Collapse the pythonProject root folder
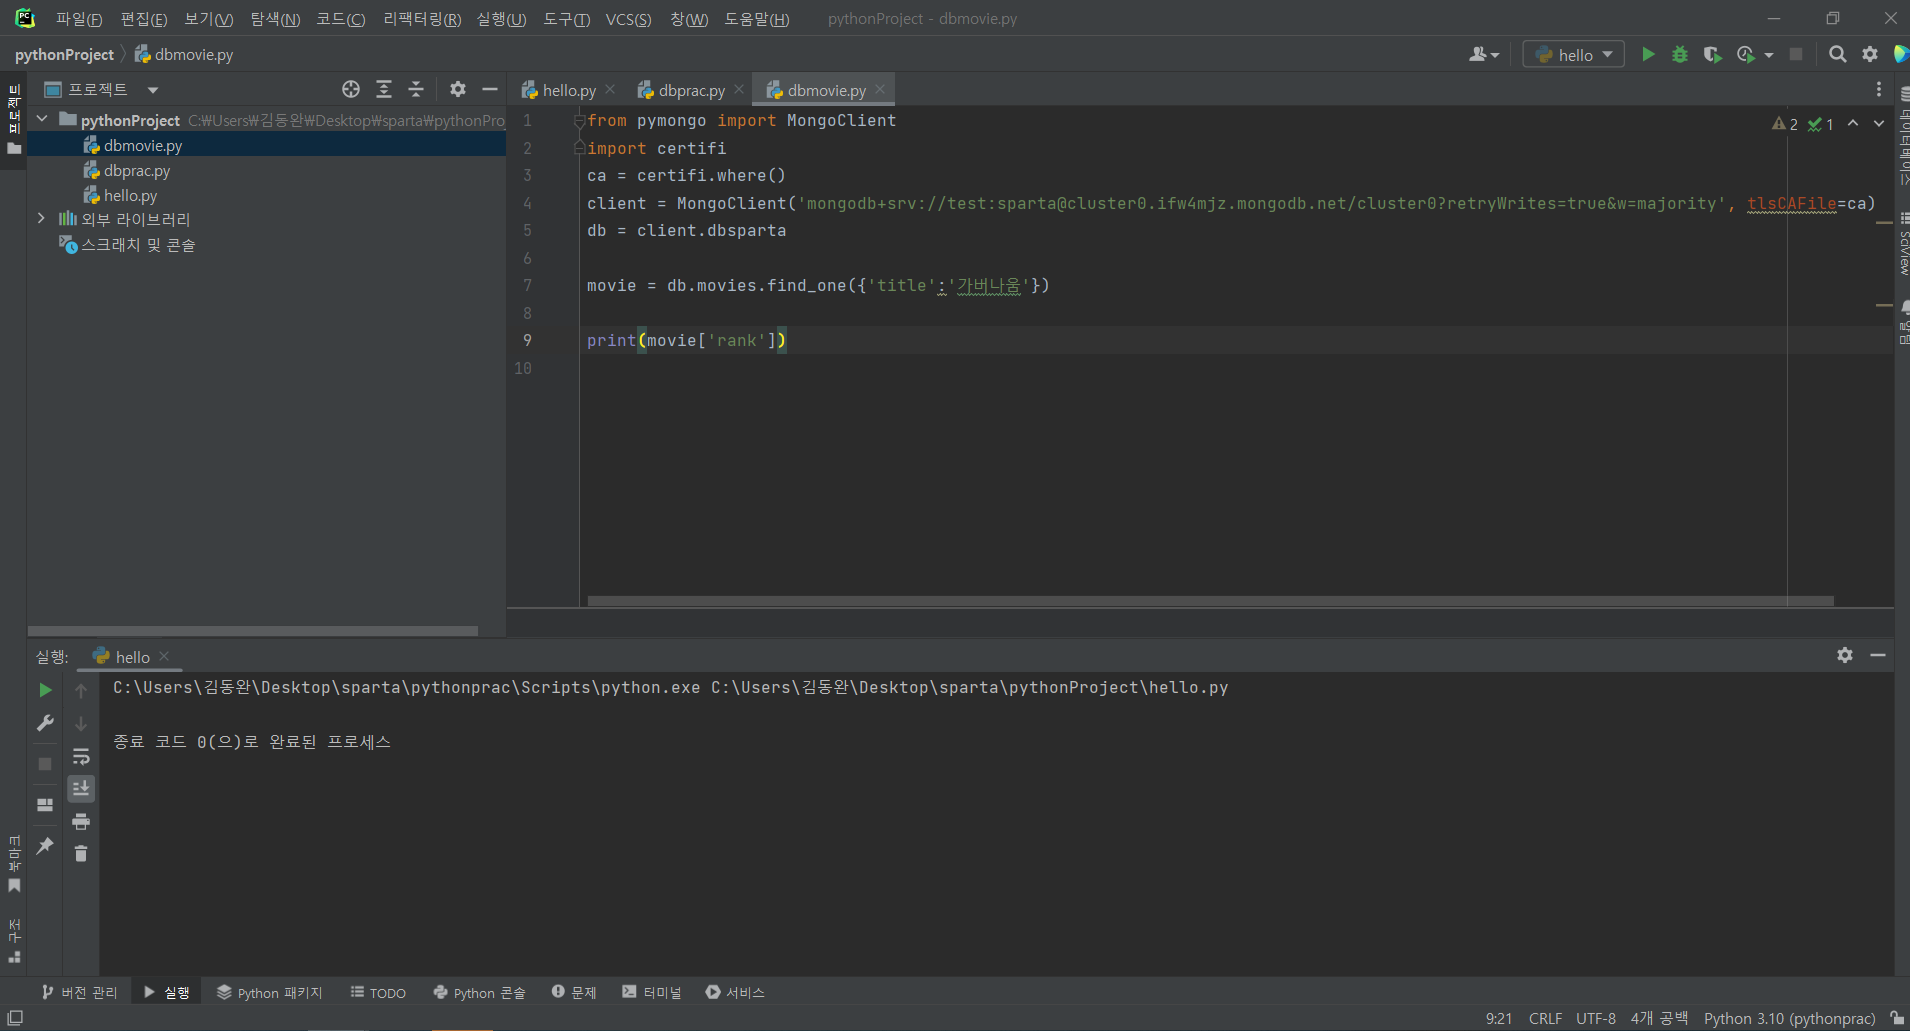Screen dimensions: 1910x1031 pyautogui.click(x=42, y=119)
